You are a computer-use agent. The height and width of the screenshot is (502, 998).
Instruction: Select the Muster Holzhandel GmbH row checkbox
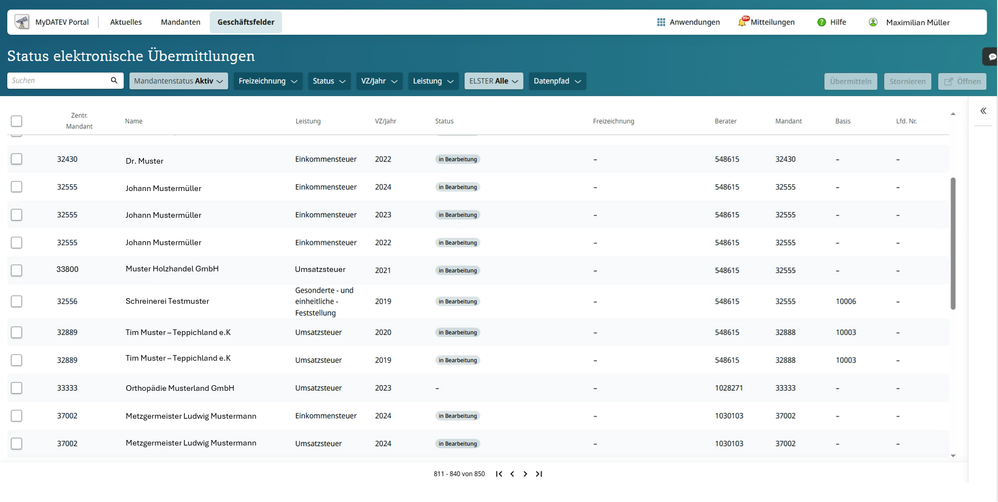(x=16, y=269)
